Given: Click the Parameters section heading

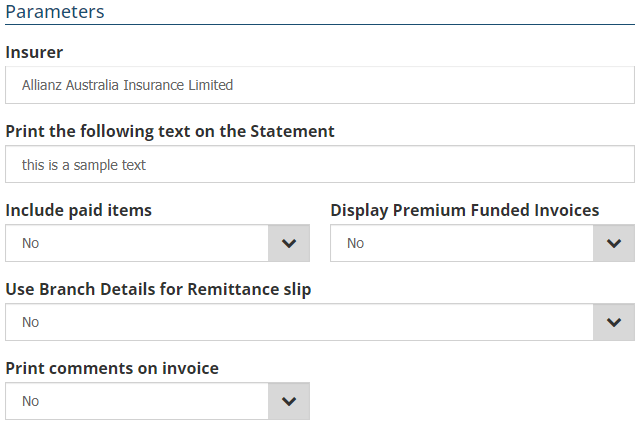Looking at the screenshot, I should coord(55,12).
